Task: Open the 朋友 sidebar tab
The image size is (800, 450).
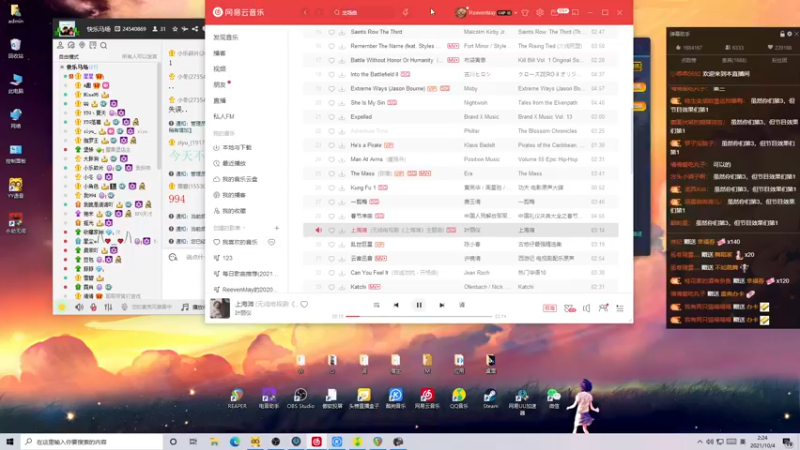Action: 219,85
